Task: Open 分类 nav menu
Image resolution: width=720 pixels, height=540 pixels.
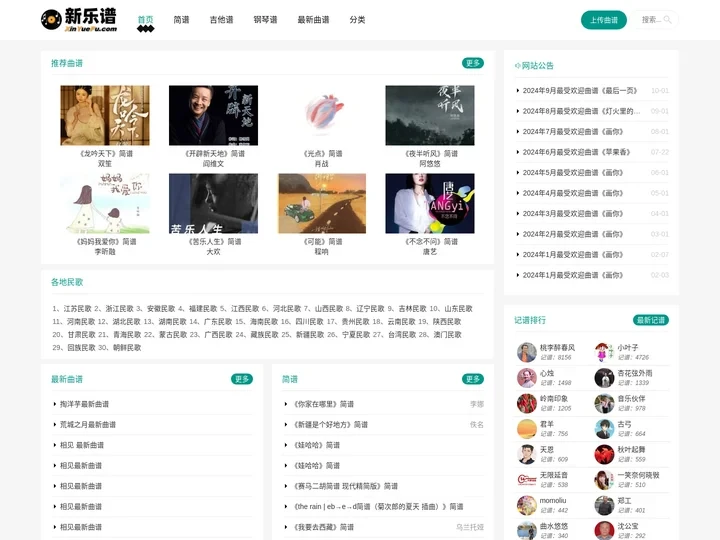Action: click(357, 20)
